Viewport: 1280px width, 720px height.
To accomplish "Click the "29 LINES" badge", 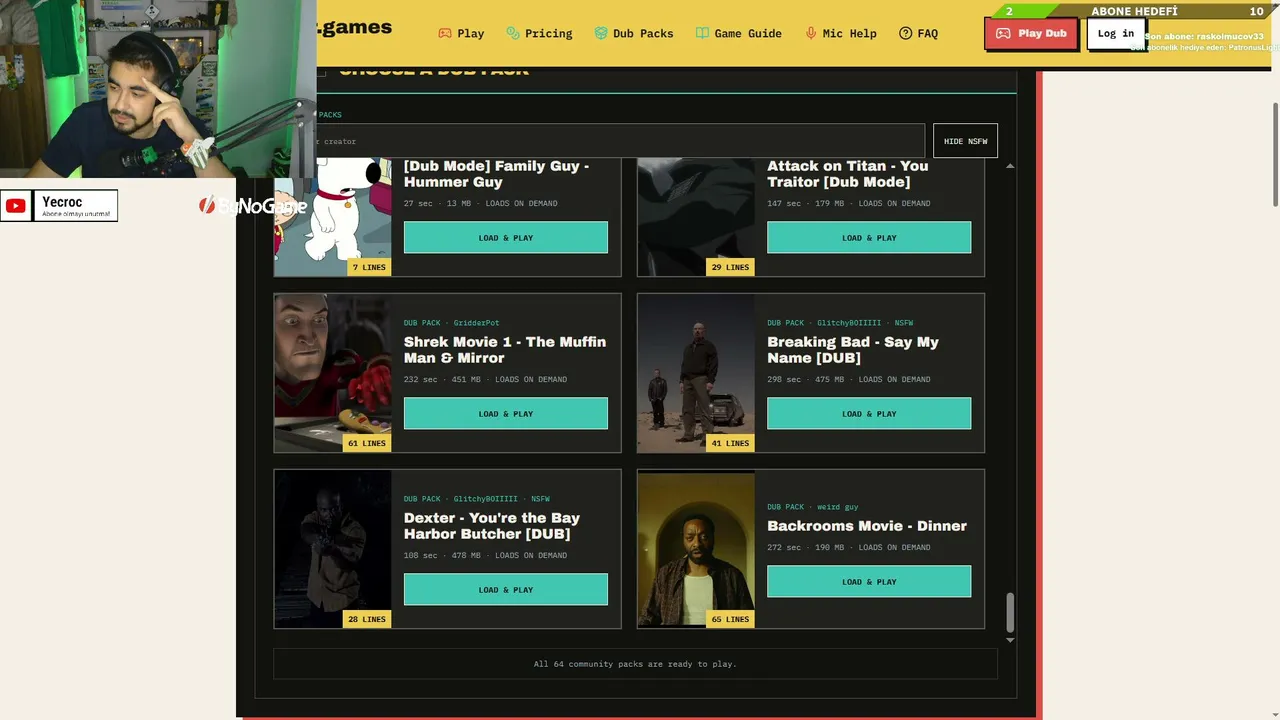I will pos(730,267).
